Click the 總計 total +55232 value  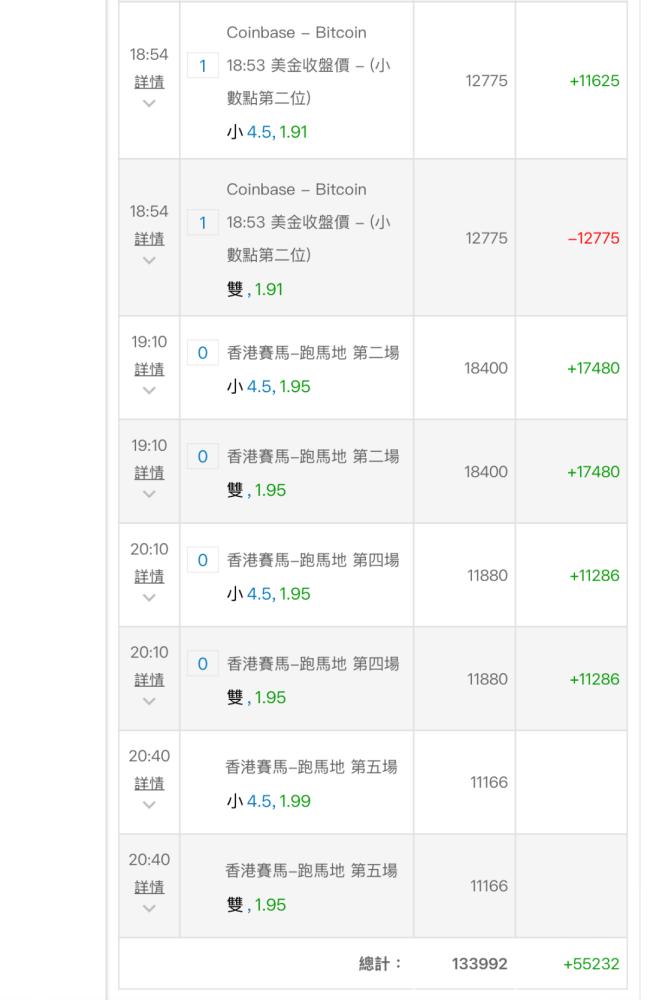(591, 964)
